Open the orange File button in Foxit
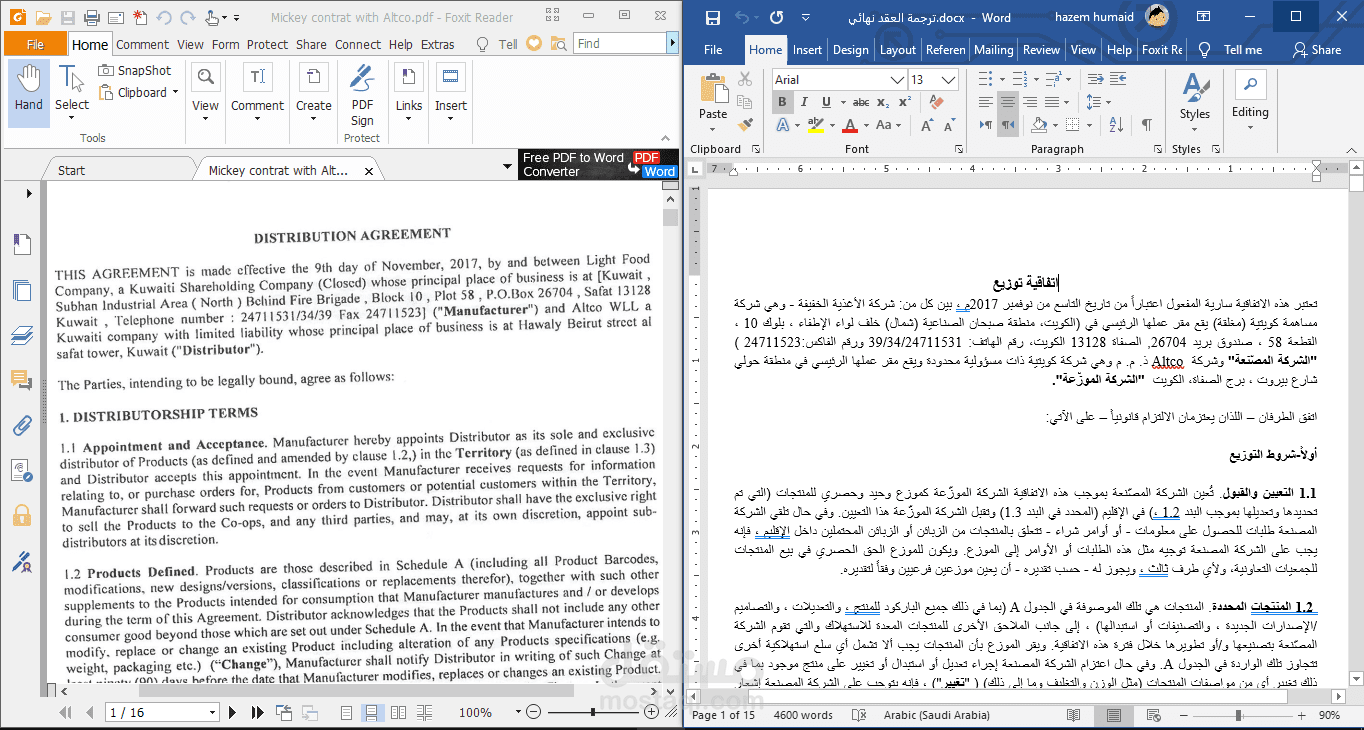Image resolution: width=1364 pixels, height=730 pixels. 35,44
